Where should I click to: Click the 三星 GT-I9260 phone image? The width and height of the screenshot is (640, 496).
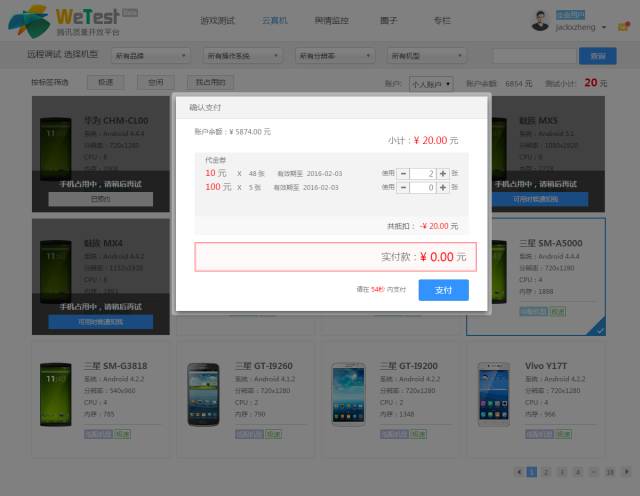click(x=203, y=394)
